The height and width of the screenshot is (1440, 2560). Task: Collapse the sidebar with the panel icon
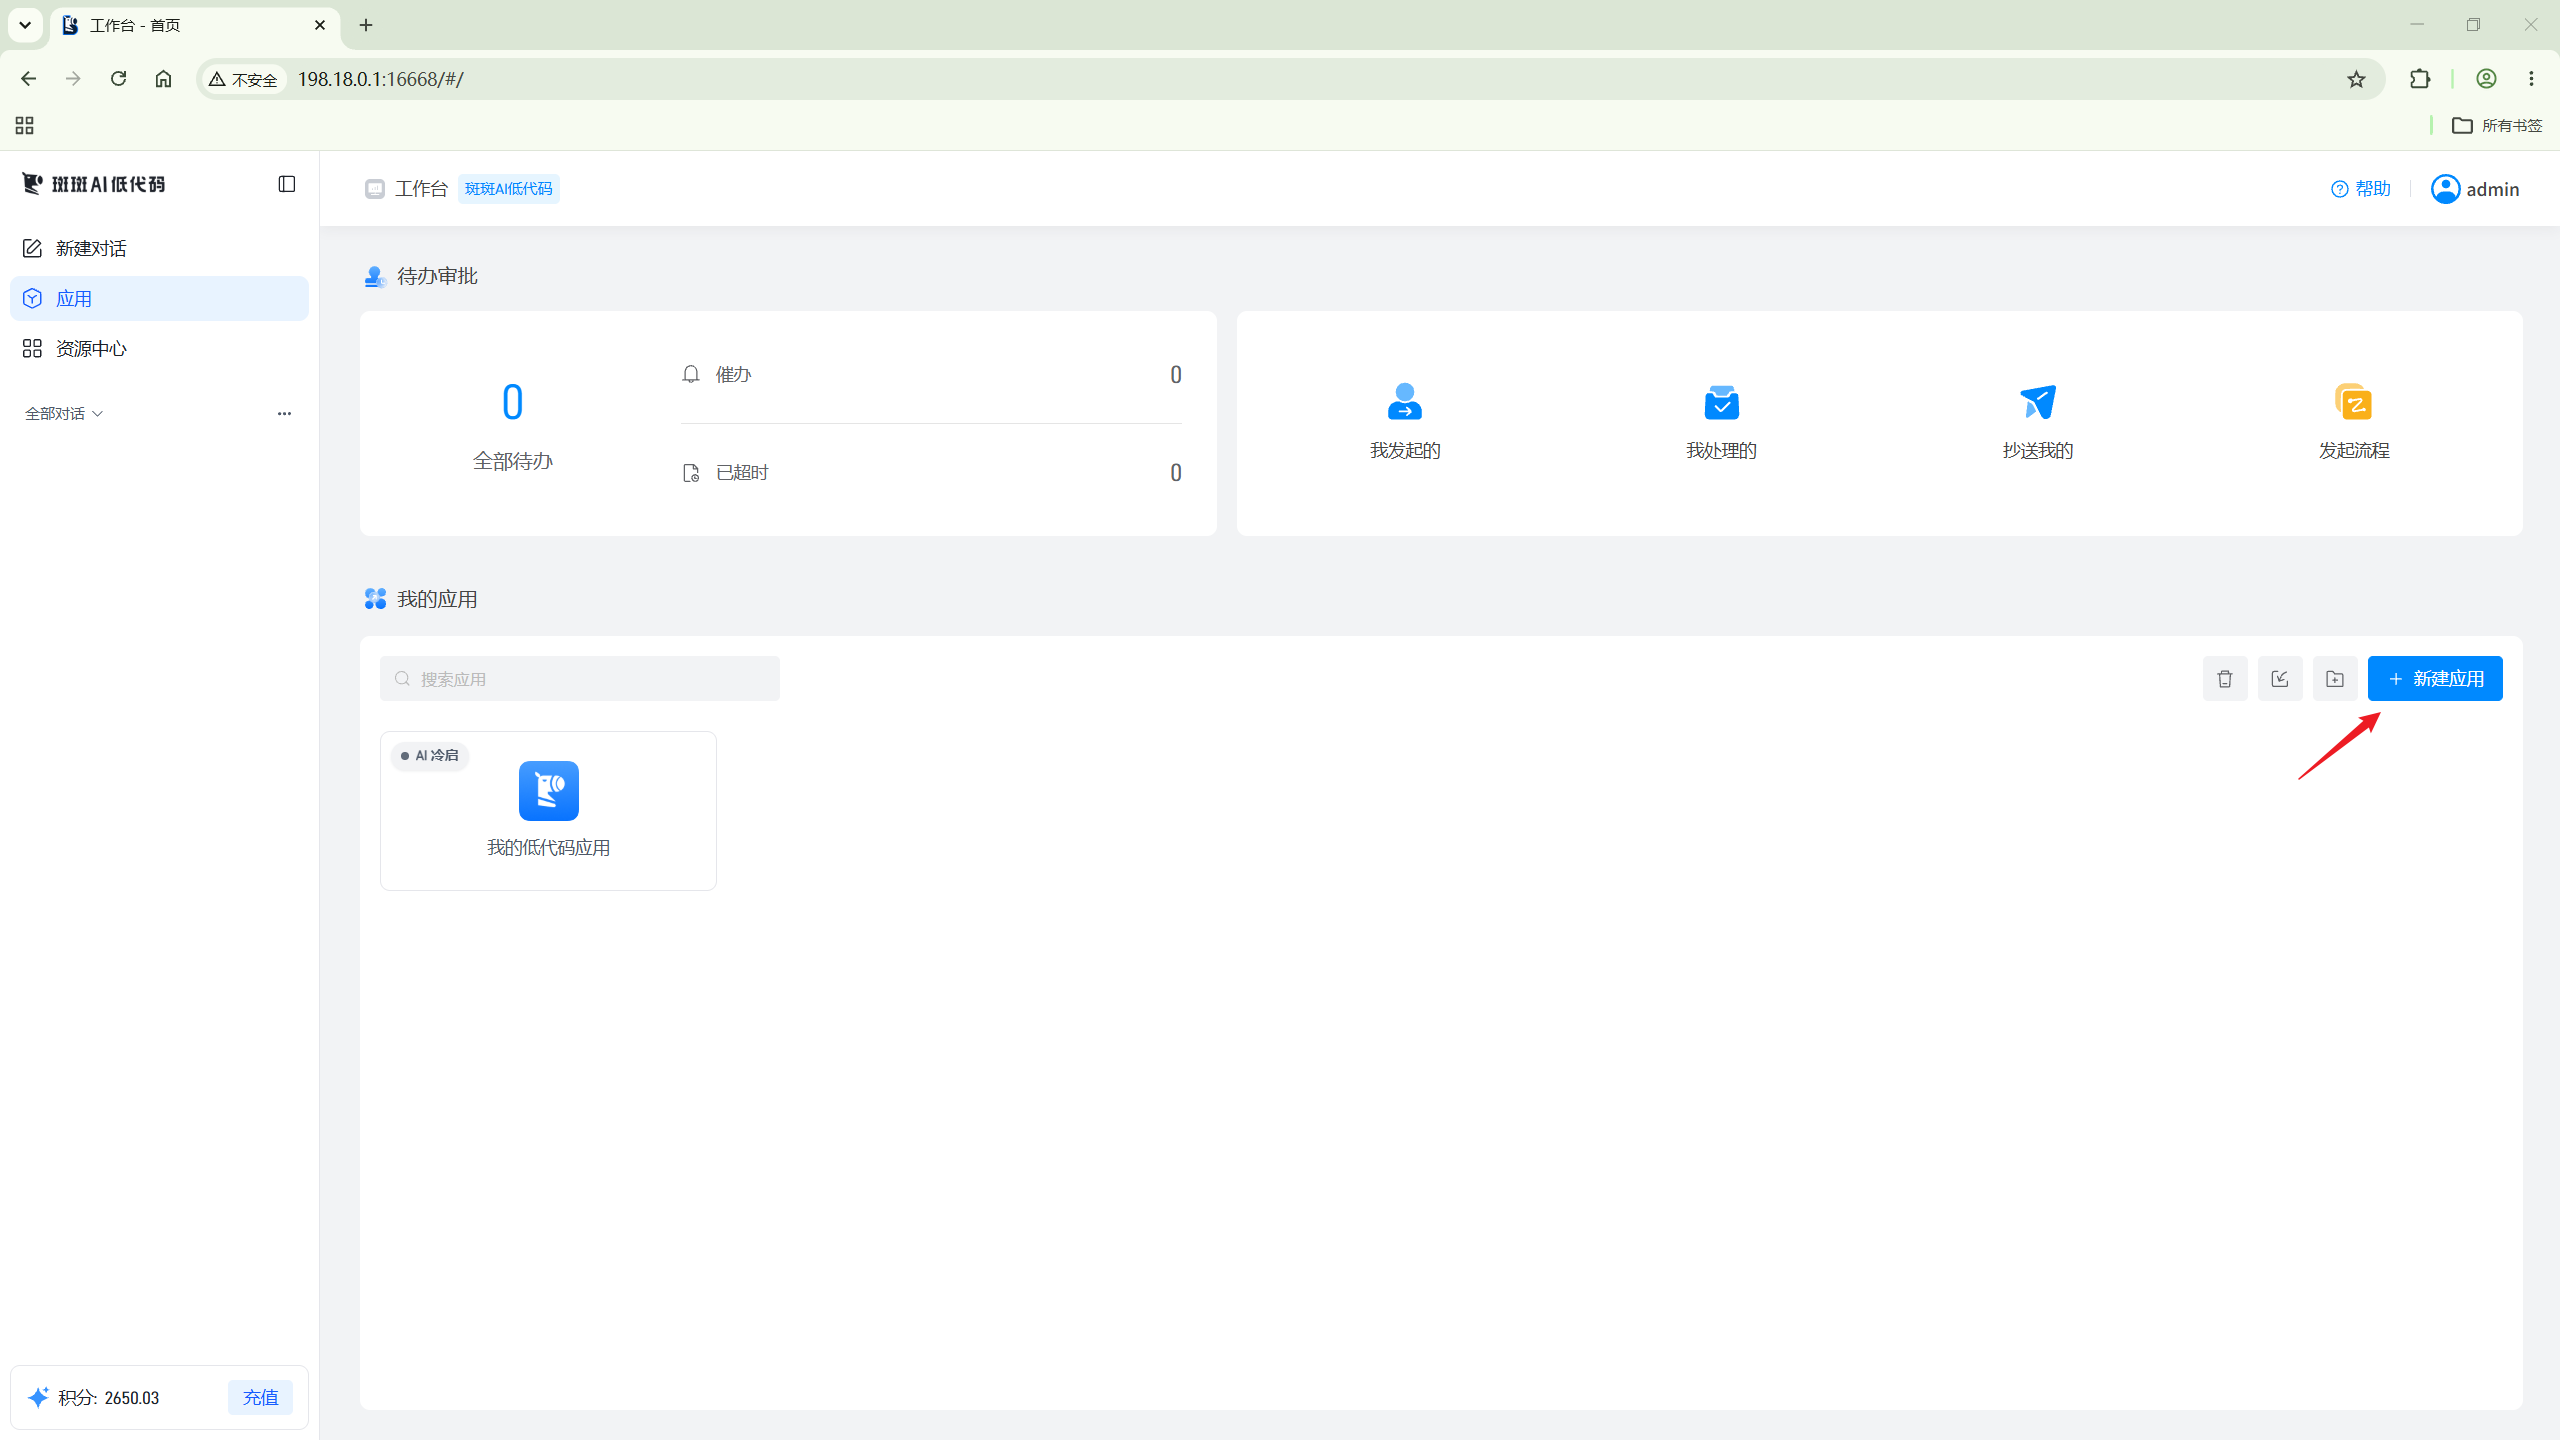(287, 184)
